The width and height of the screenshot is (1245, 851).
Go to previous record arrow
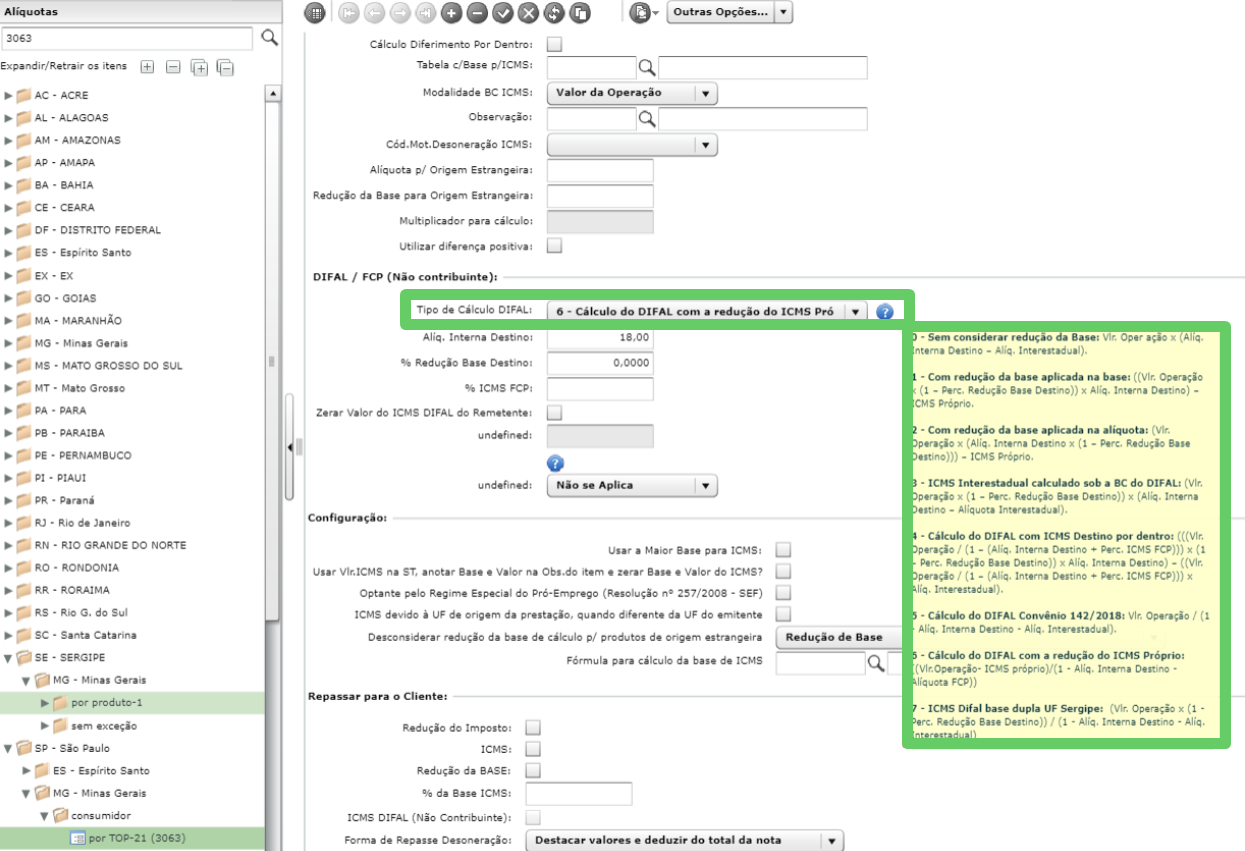(375, 13)
